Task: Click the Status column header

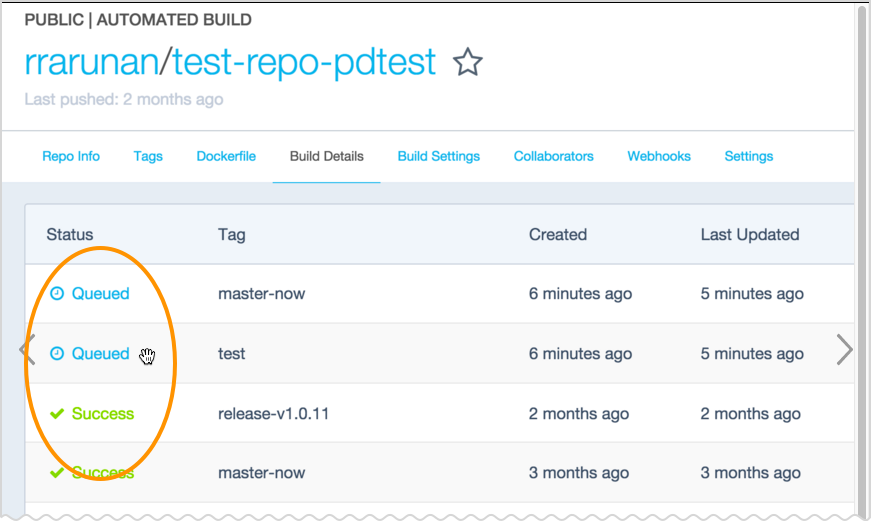Action: click(x=68, y=235)
